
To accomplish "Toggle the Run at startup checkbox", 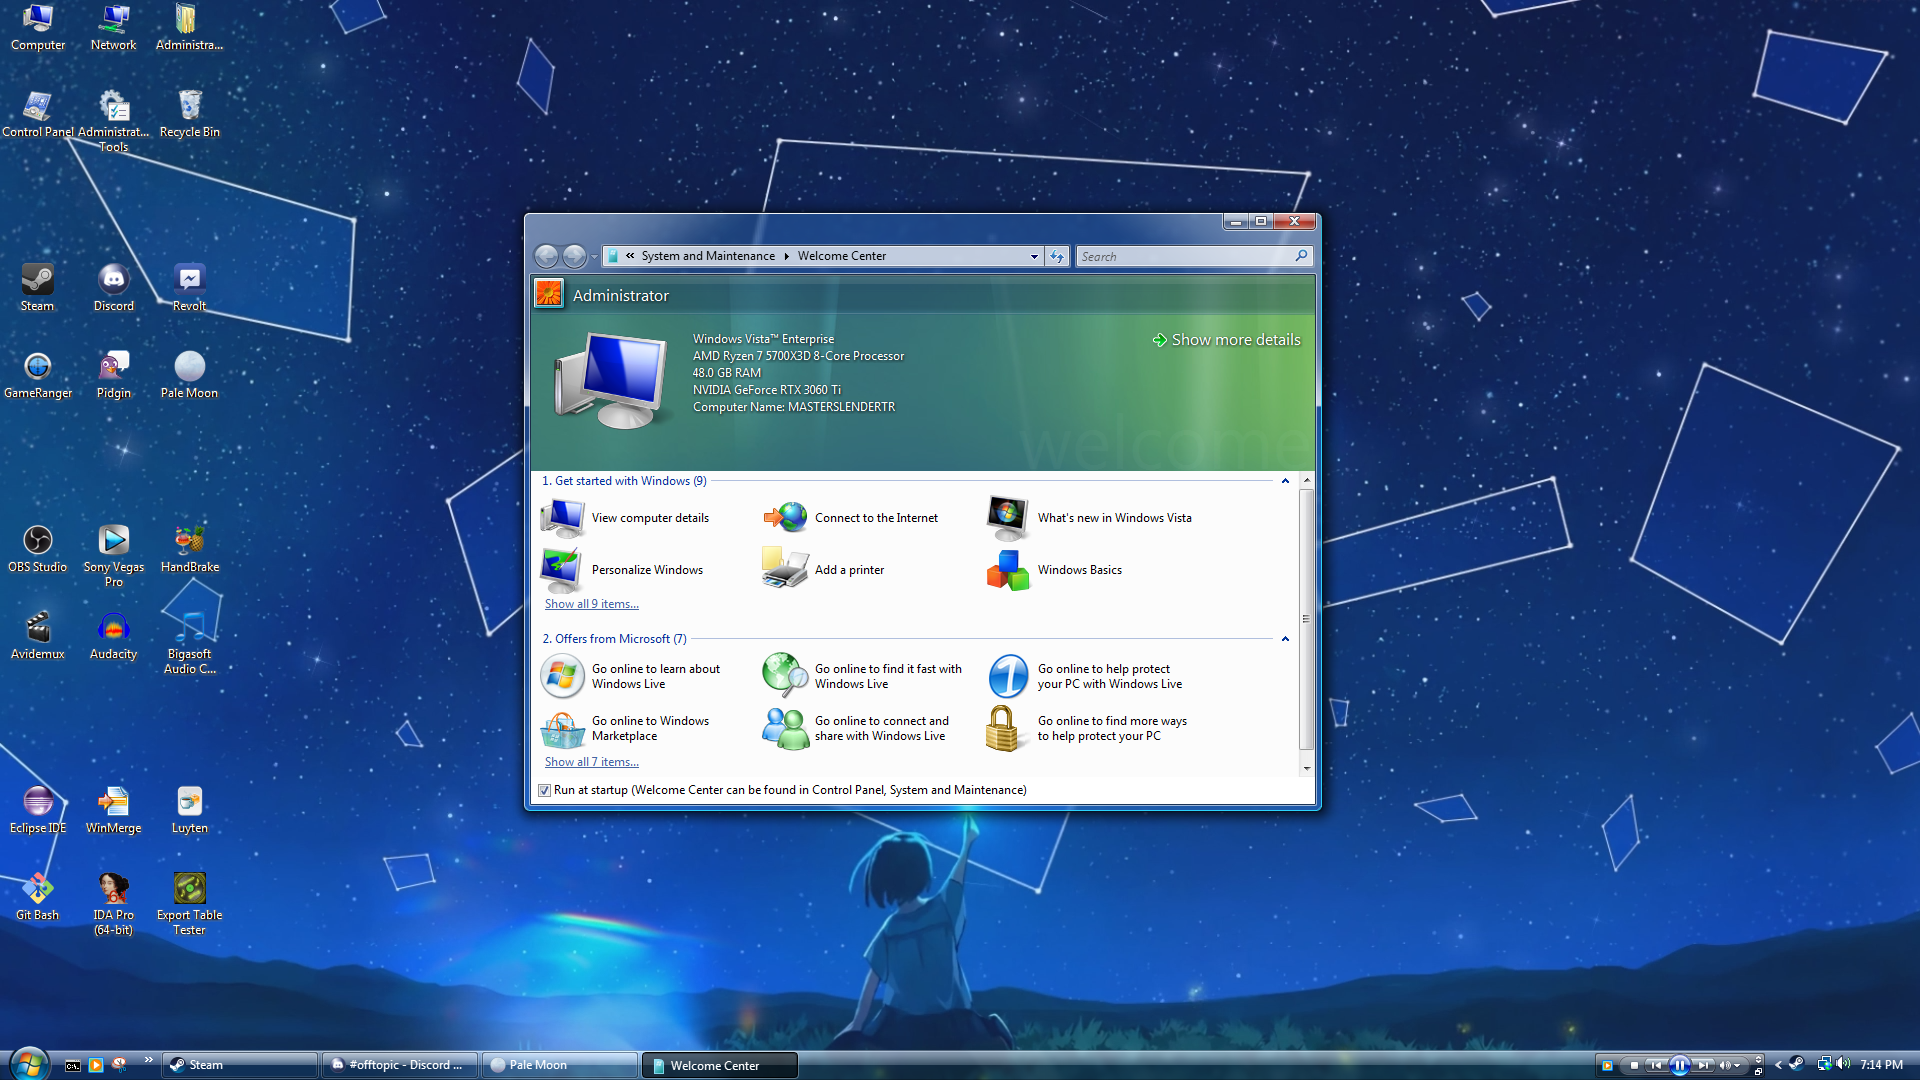I will coord(545,790).
